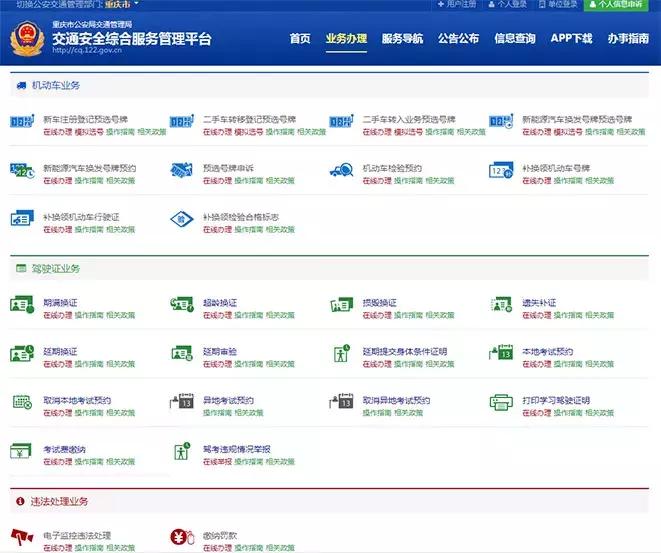Open 取消本地考试预约 calendar icon

[x=22, y=402]
